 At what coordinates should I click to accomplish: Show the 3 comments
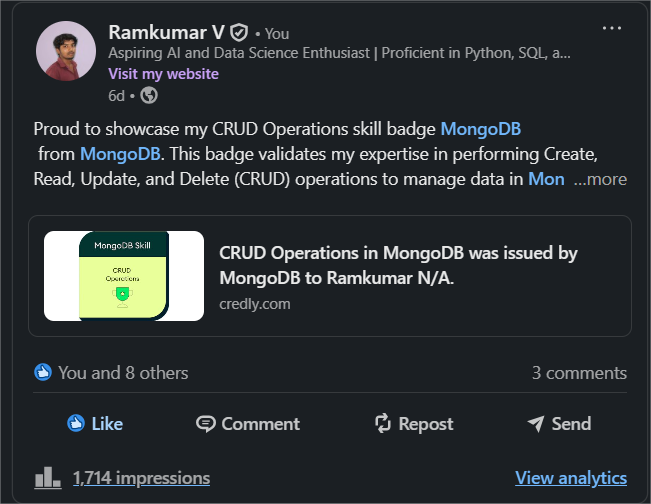[x=579, y=373]
